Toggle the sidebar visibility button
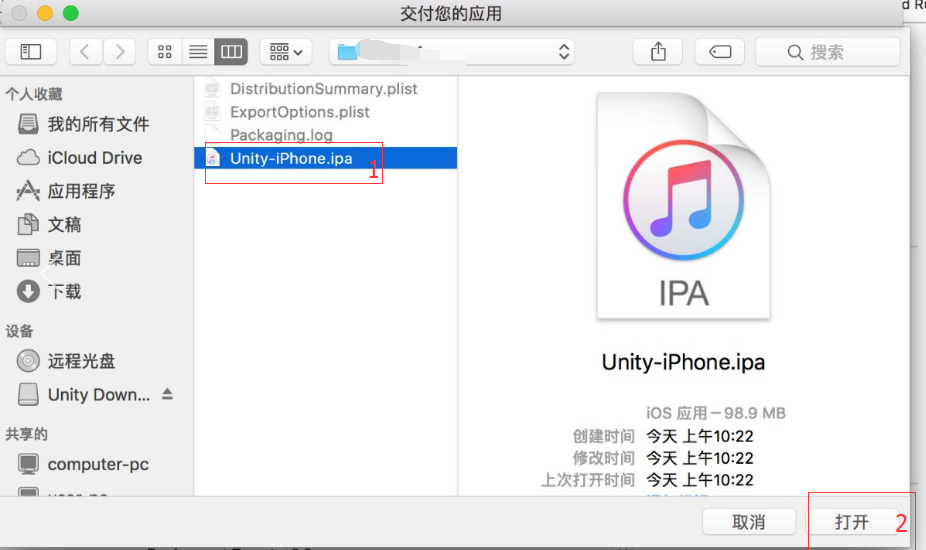The height and width of the screenshot is (550, 926). (31, 52)
